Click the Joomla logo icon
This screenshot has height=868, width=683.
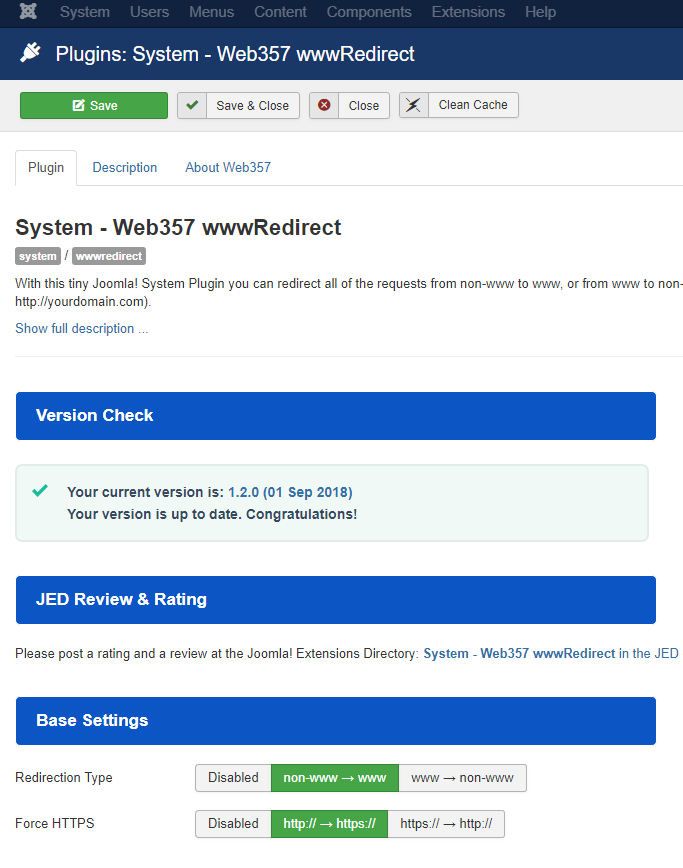(28, 11)
